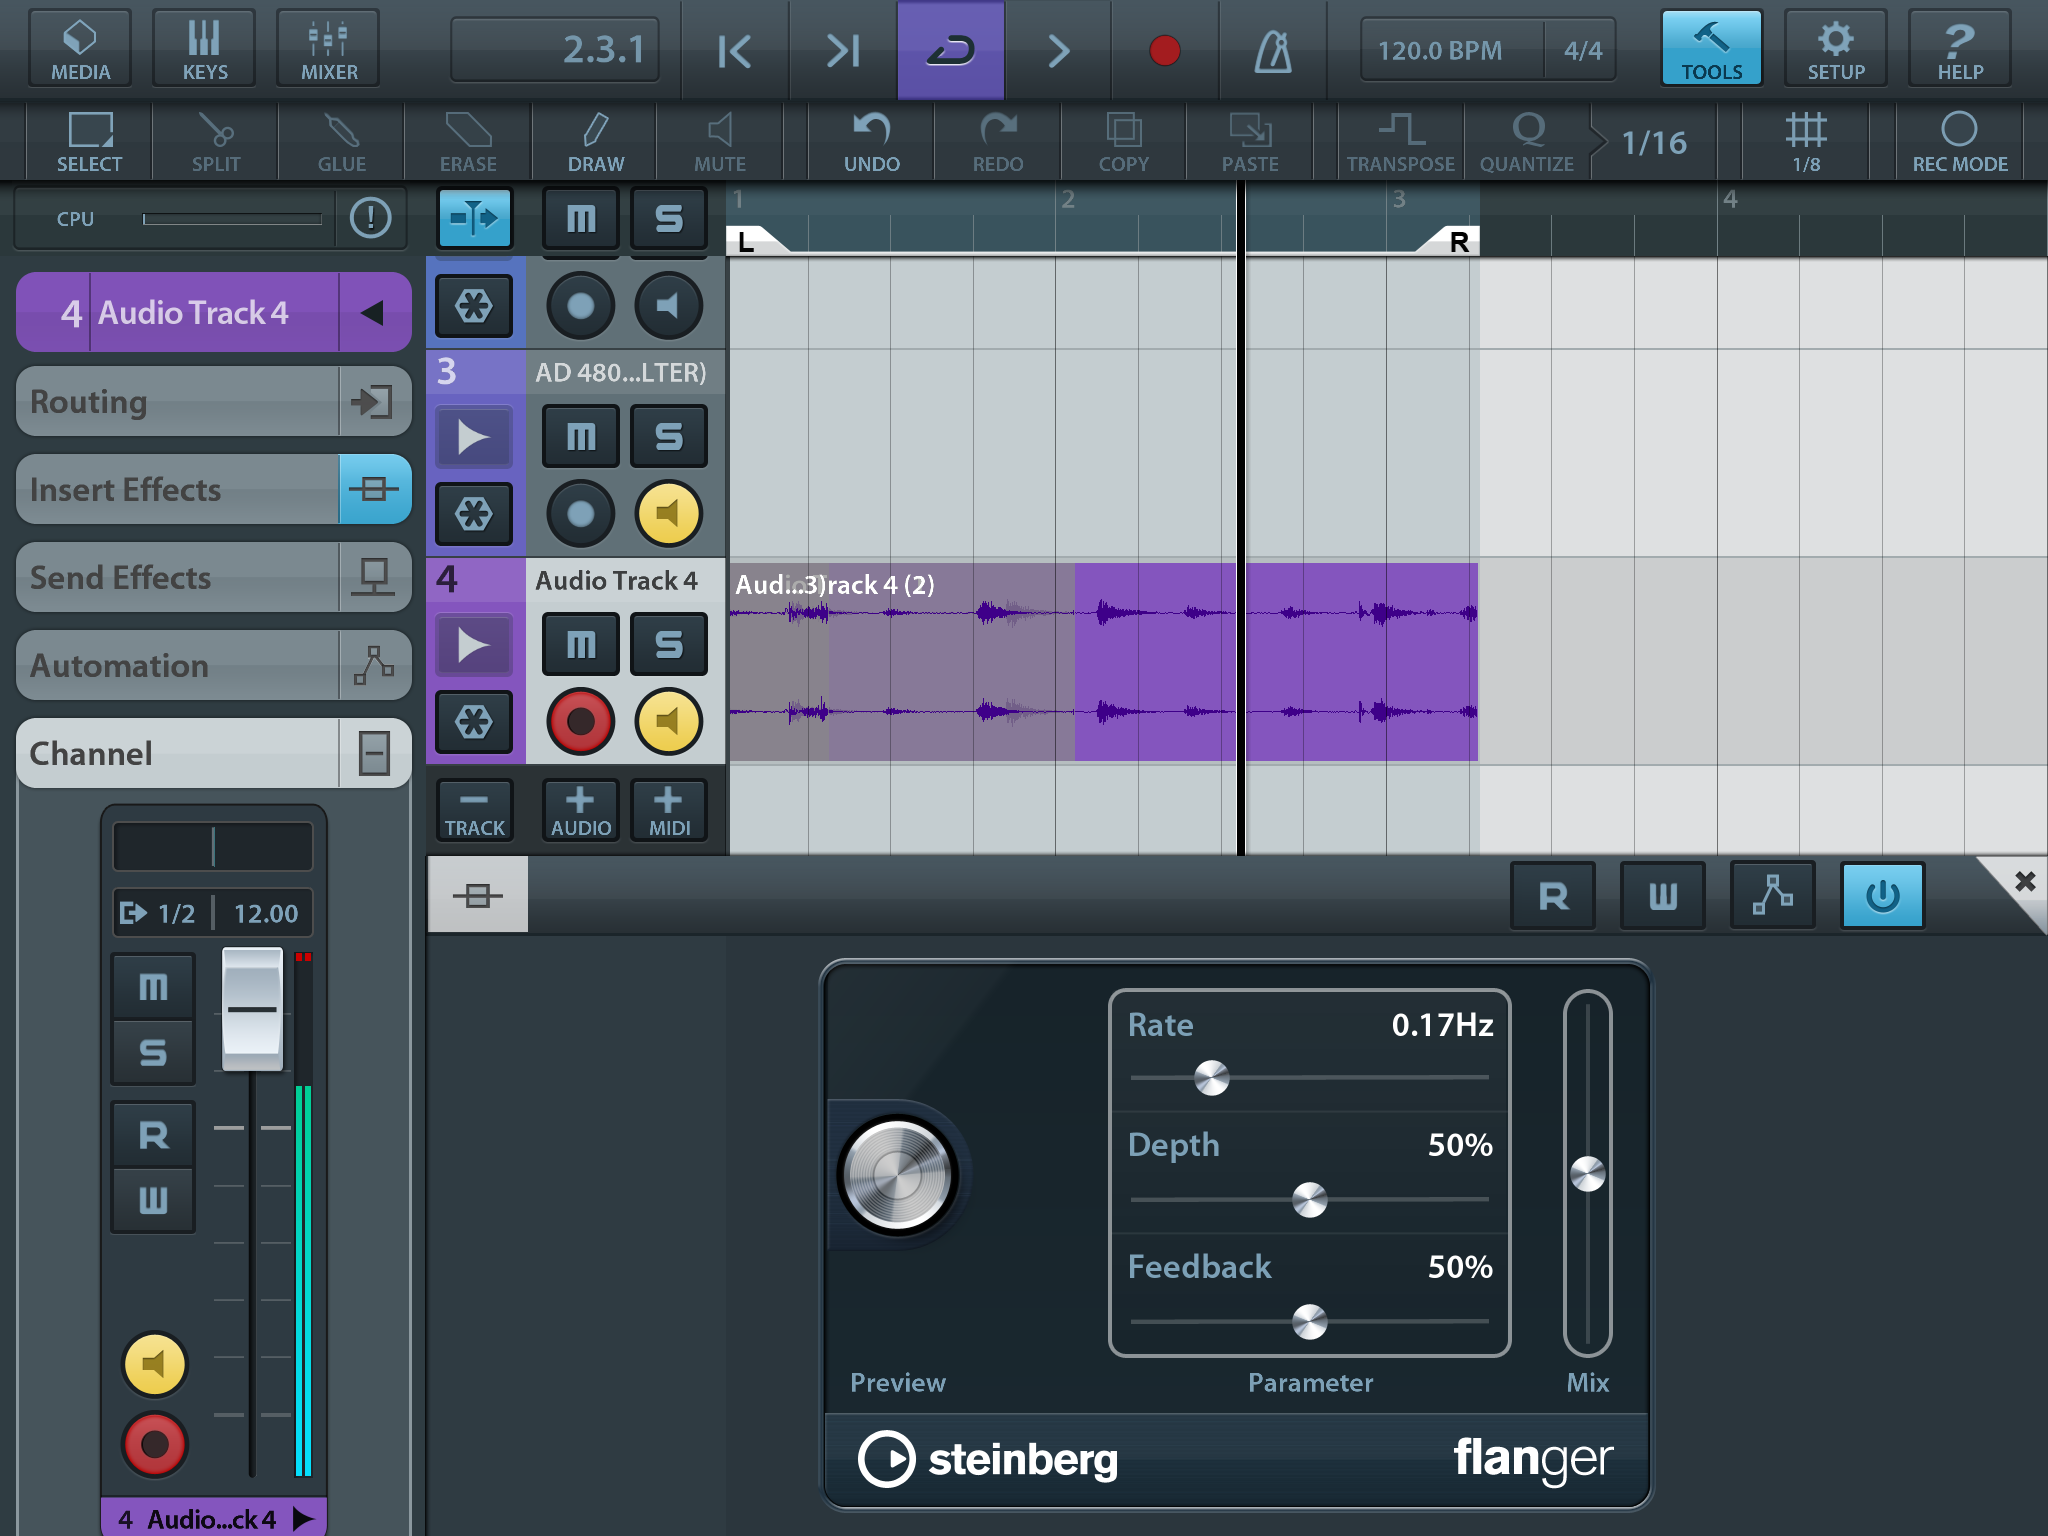Toggle global solo in track list header

pos(669,218)
